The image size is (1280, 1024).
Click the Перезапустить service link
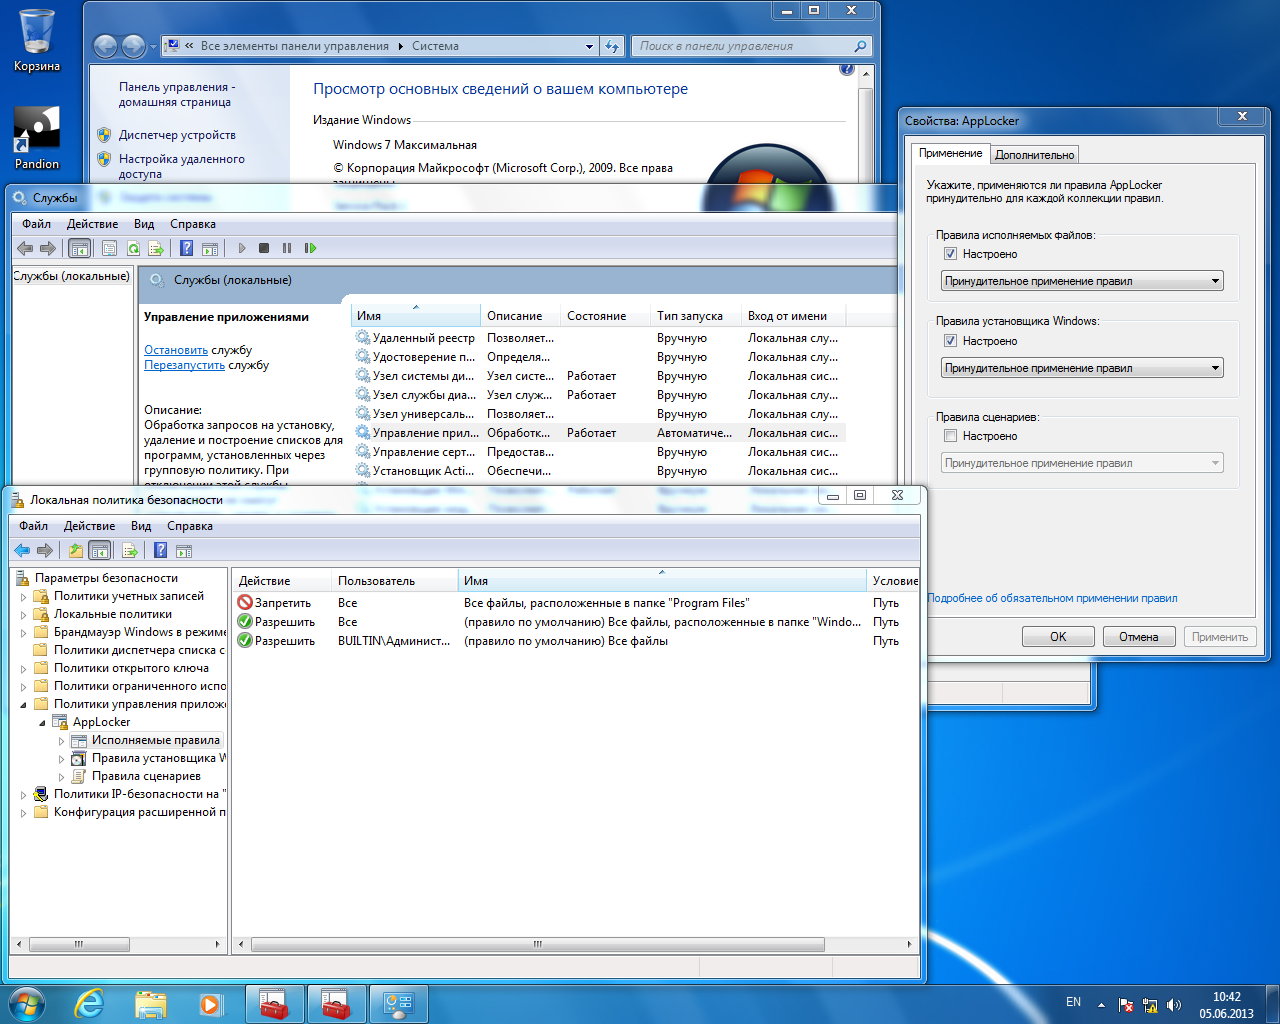tap(184, 365)
